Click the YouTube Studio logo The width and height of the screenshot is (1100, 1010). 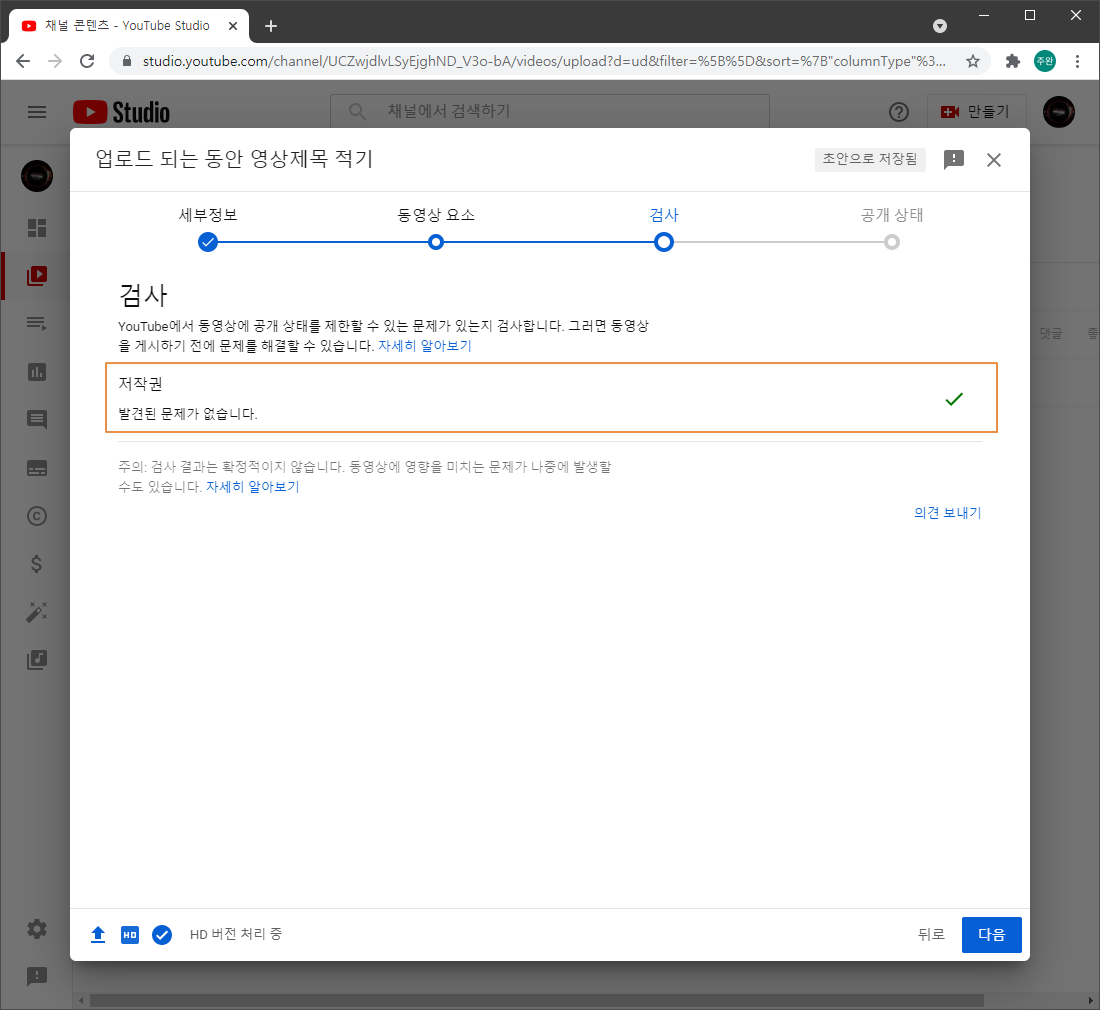point(121,112)
